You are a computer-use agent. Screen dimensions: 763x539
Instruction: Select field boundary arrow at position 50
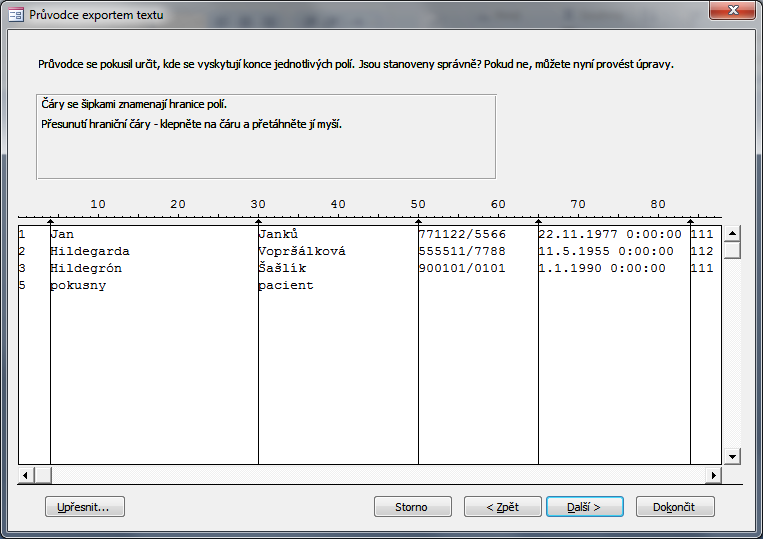pos(418,222)
